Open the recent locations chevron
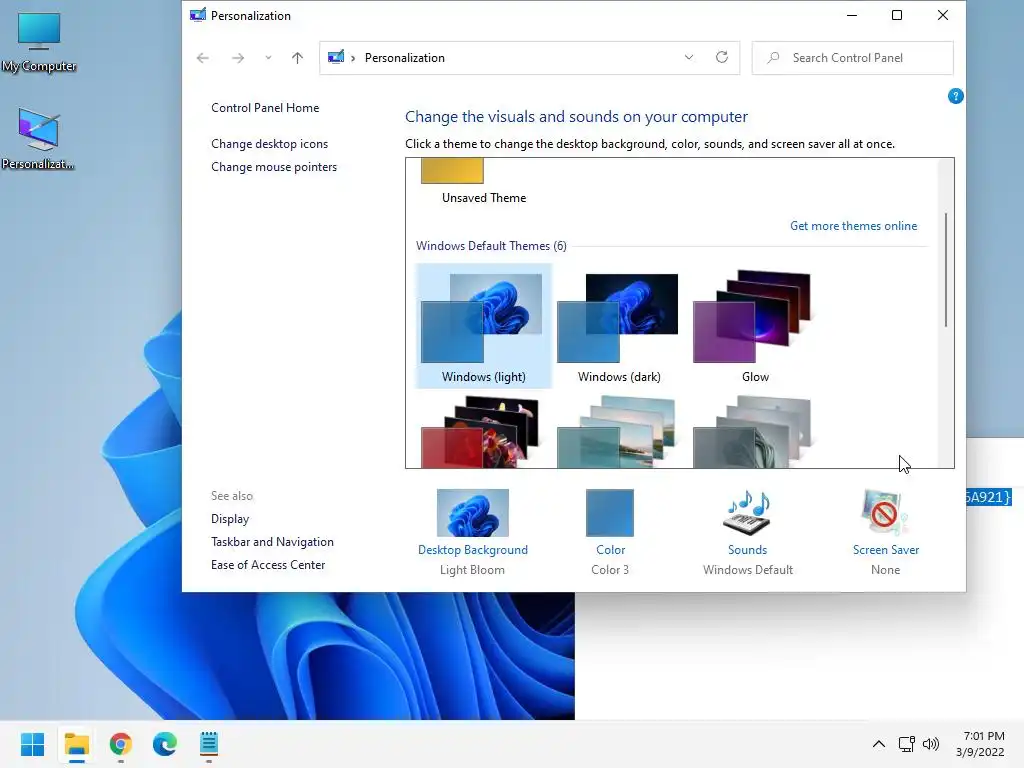Image resolution: width=1024 pixels, height=768 pixels. 268,57
